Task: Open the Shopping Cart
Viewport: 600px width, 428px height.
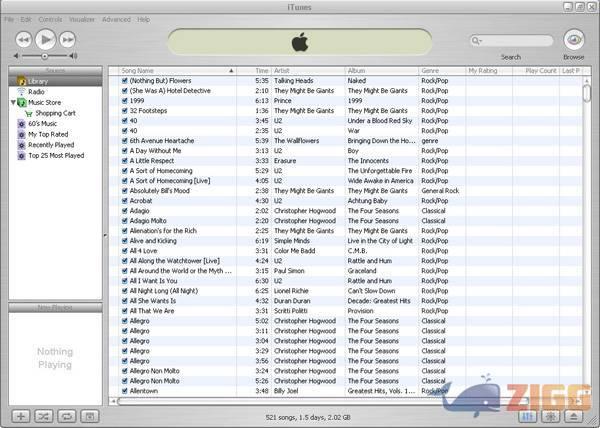Action: pos(55,113)
